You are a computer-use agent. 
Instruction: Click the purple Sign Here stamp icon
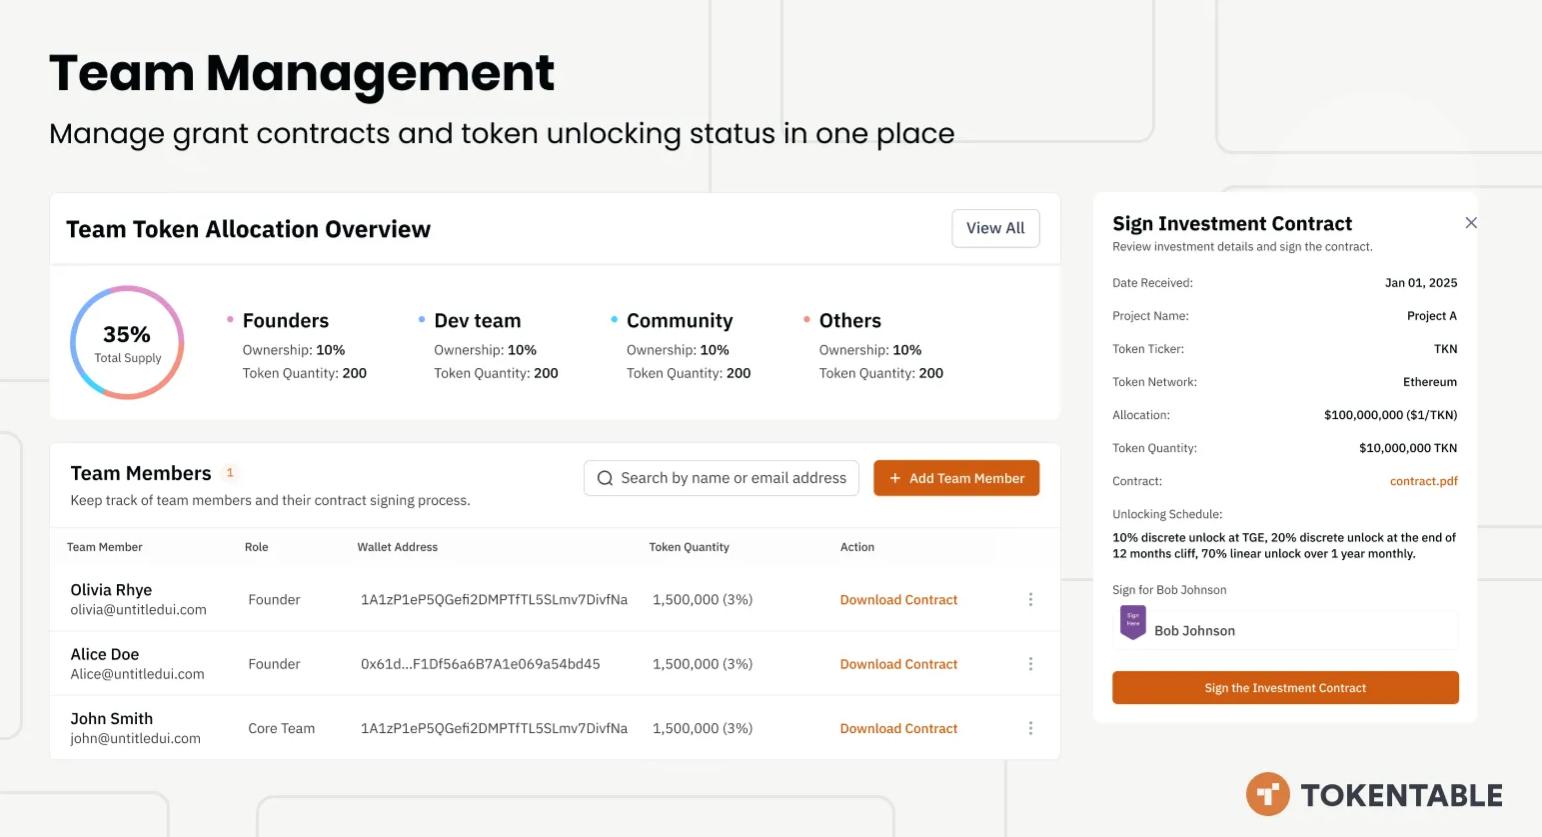1133,622
